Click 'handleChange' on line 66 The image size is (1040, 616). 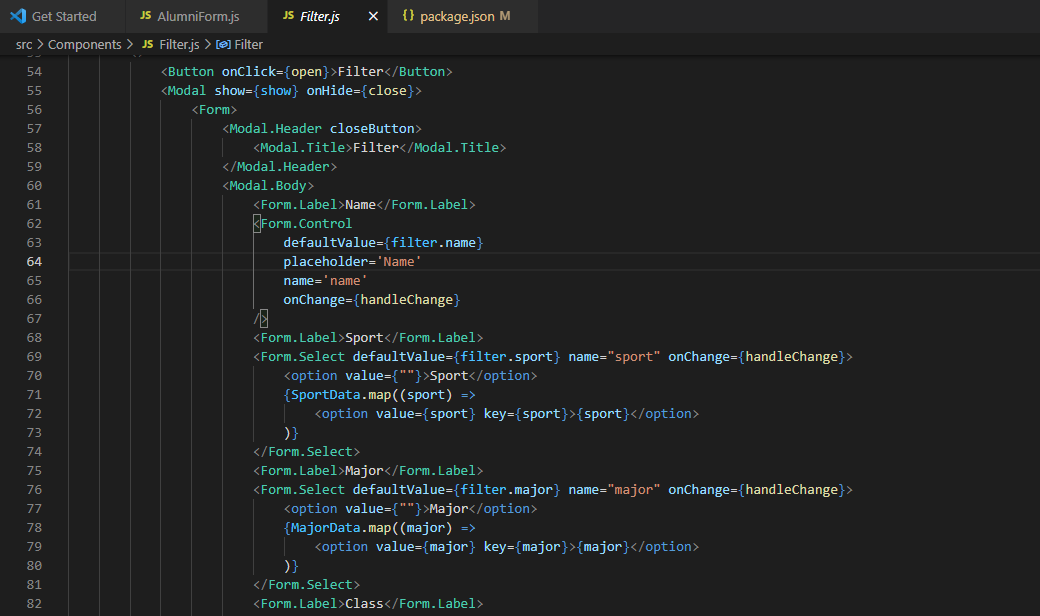point(407,300)
